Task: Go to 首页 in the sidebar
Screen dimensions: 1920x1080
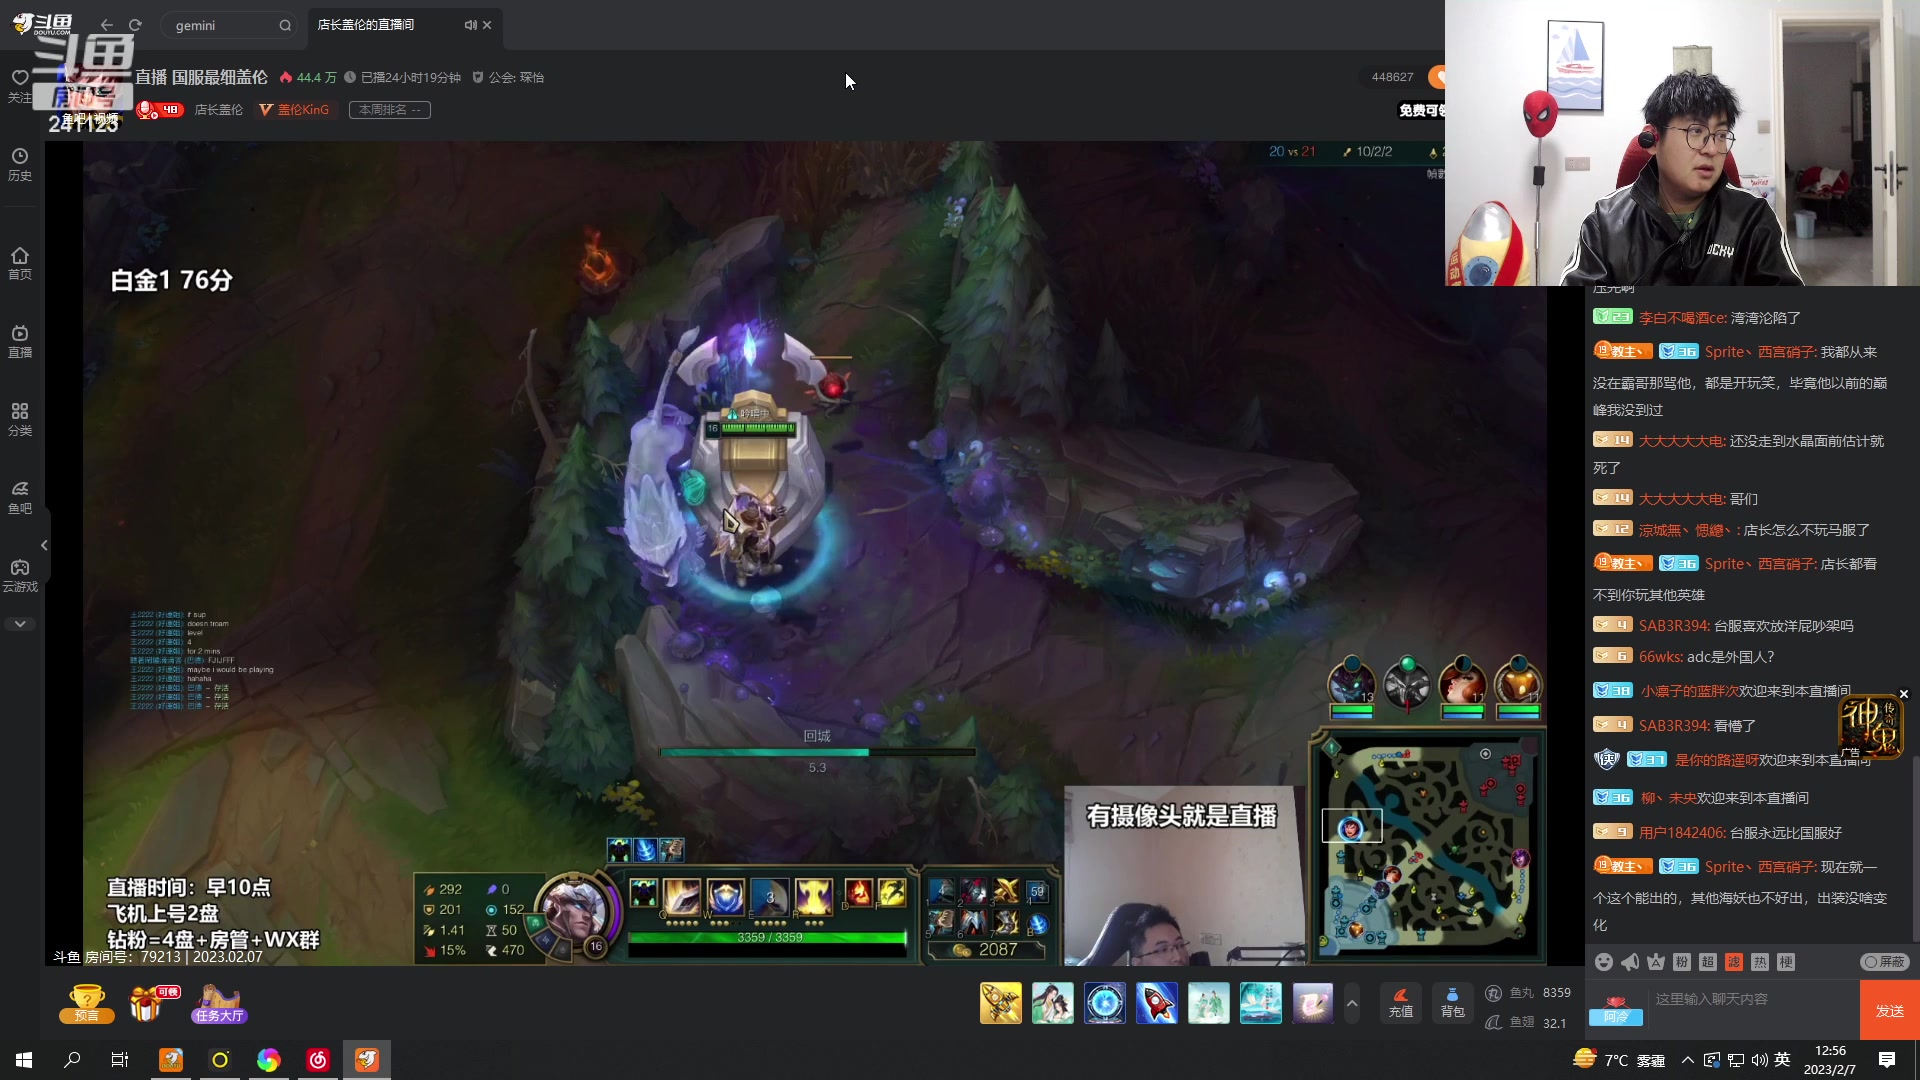Action: coord(20,263)
